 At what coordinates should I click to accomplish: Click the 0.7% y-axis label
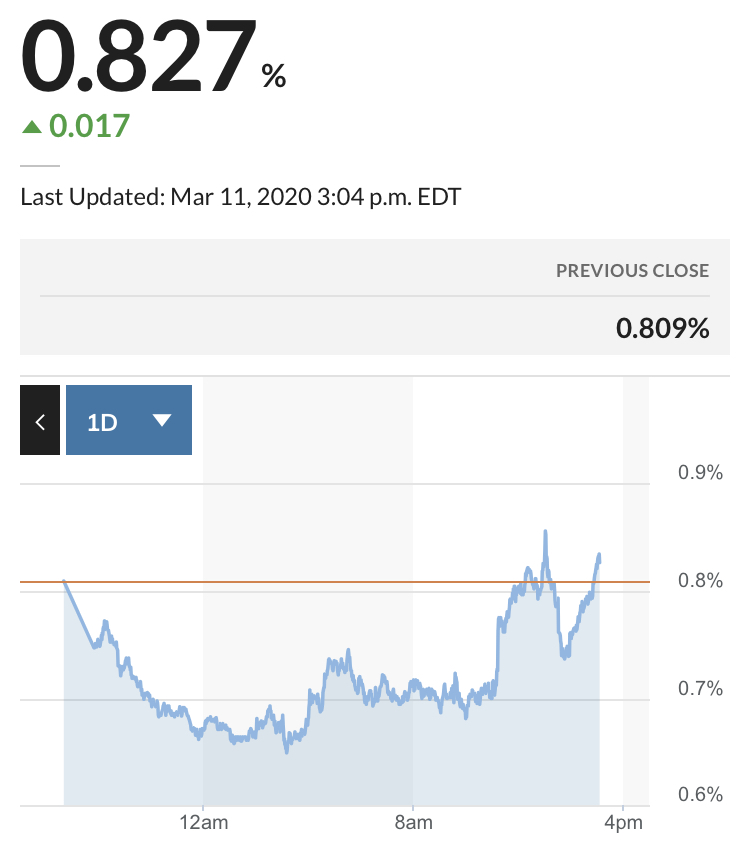pos(700,688)
